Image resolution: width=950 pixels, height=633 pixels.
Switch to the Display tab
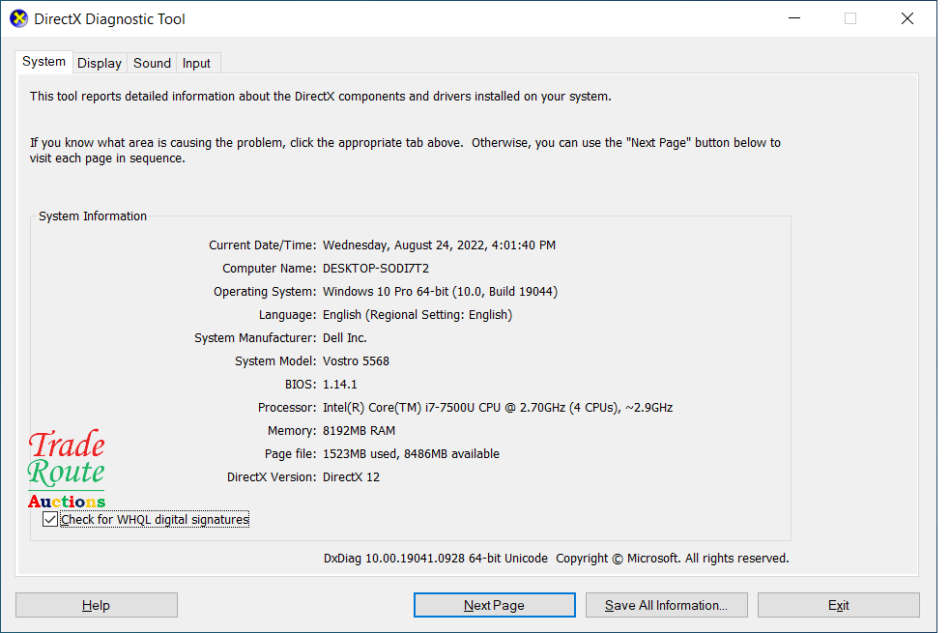[99, 62]
